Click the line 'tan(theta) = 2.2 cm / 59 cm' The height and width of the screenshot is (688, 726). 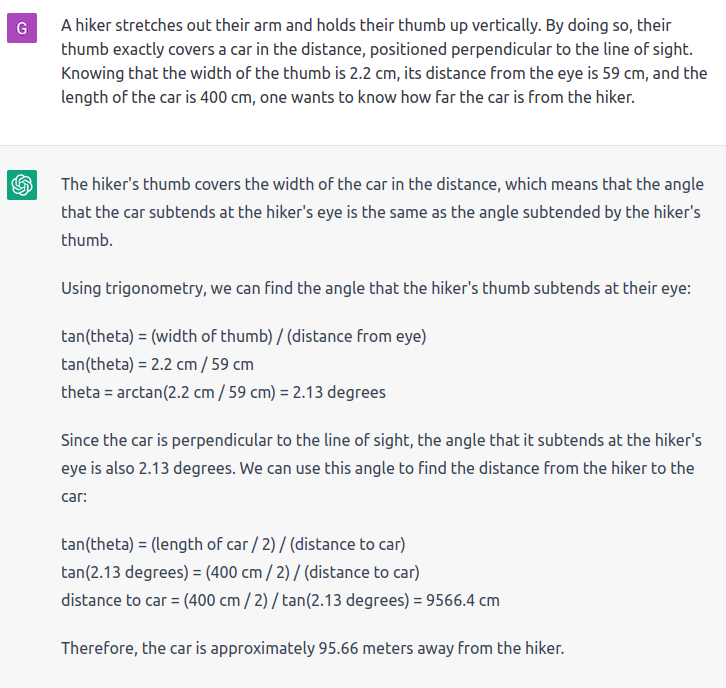click(x=157, y=364)
